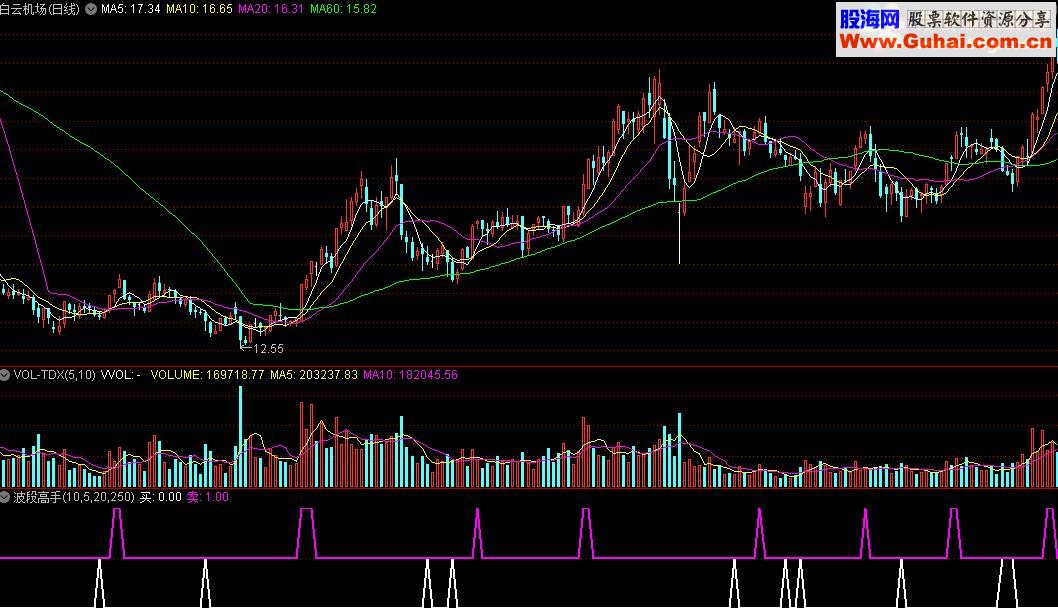Click the volume MA10: 182045.56 value
The height and width of the screenshot is (608, 1058).
[410, 375]
